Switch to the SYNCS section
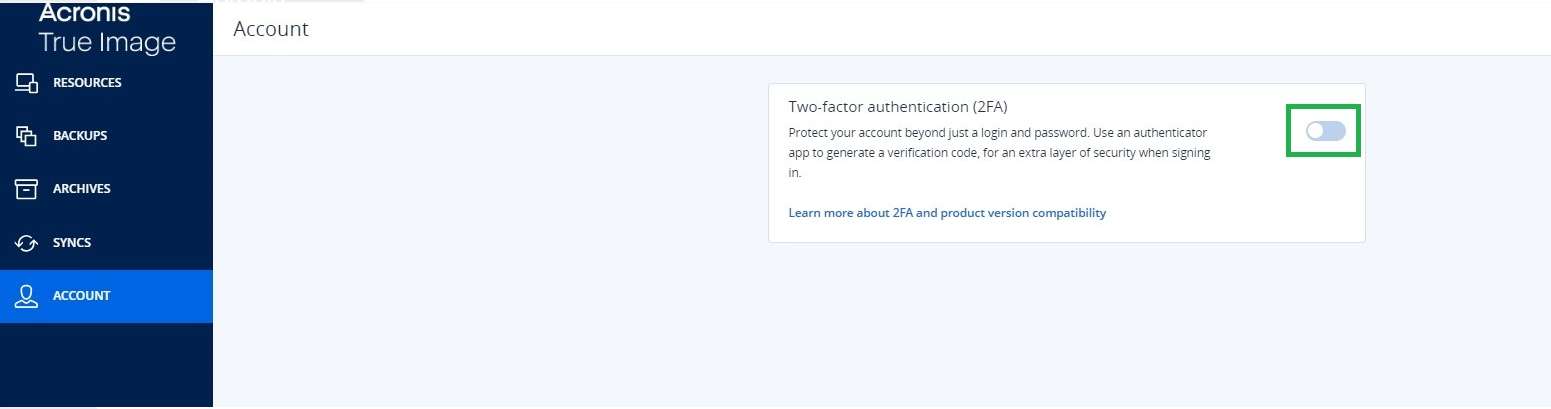The image size is (1551, 409). 72,243
